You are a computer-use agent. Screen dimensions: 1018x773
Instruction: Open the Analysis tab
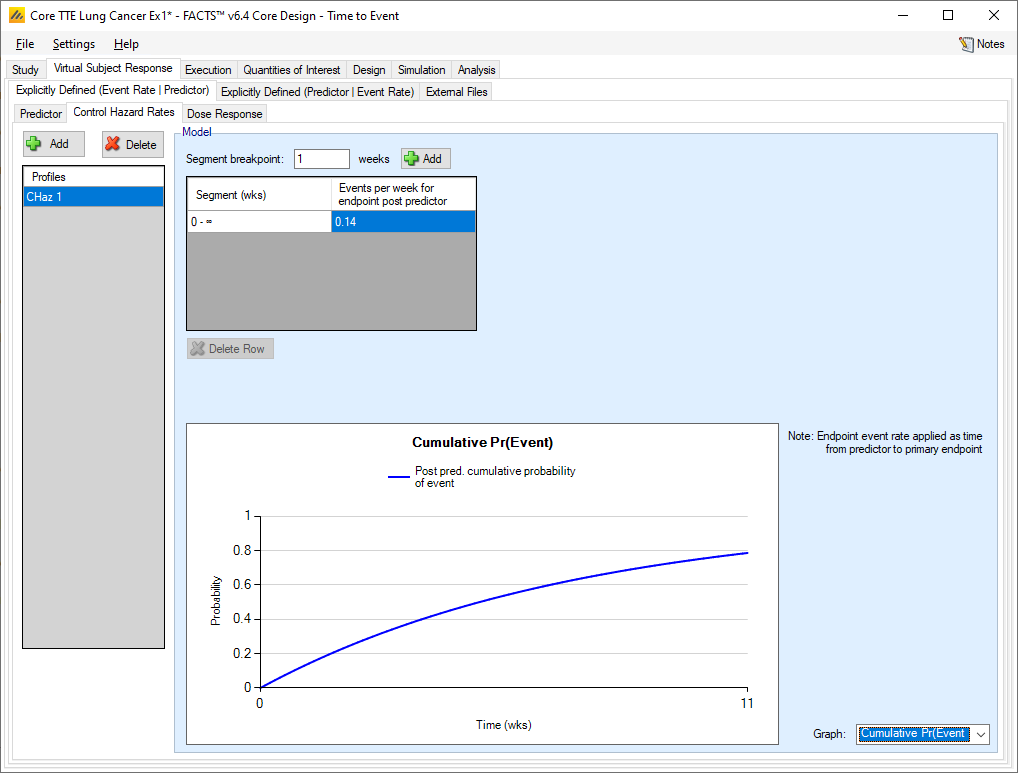[476, 70]
